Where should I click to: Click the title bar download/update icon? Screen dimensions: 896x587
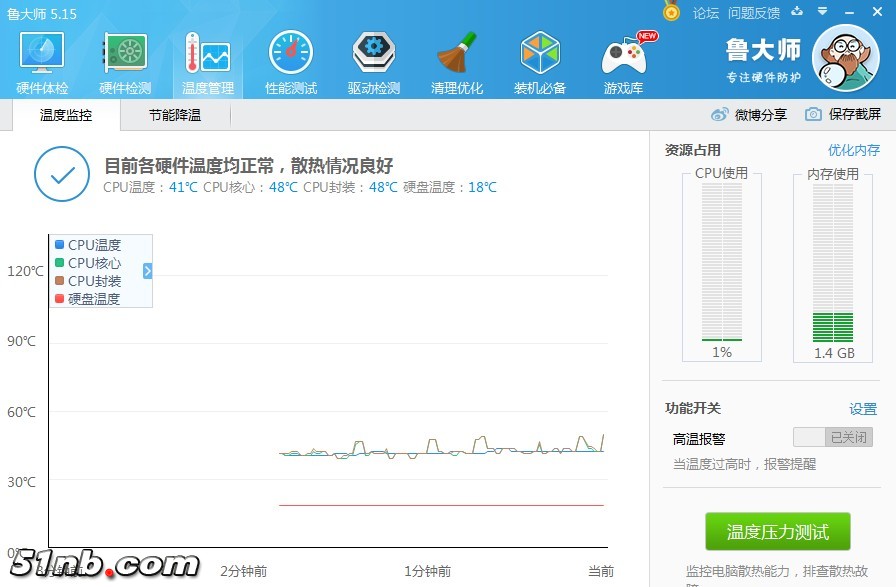(797, 12)
